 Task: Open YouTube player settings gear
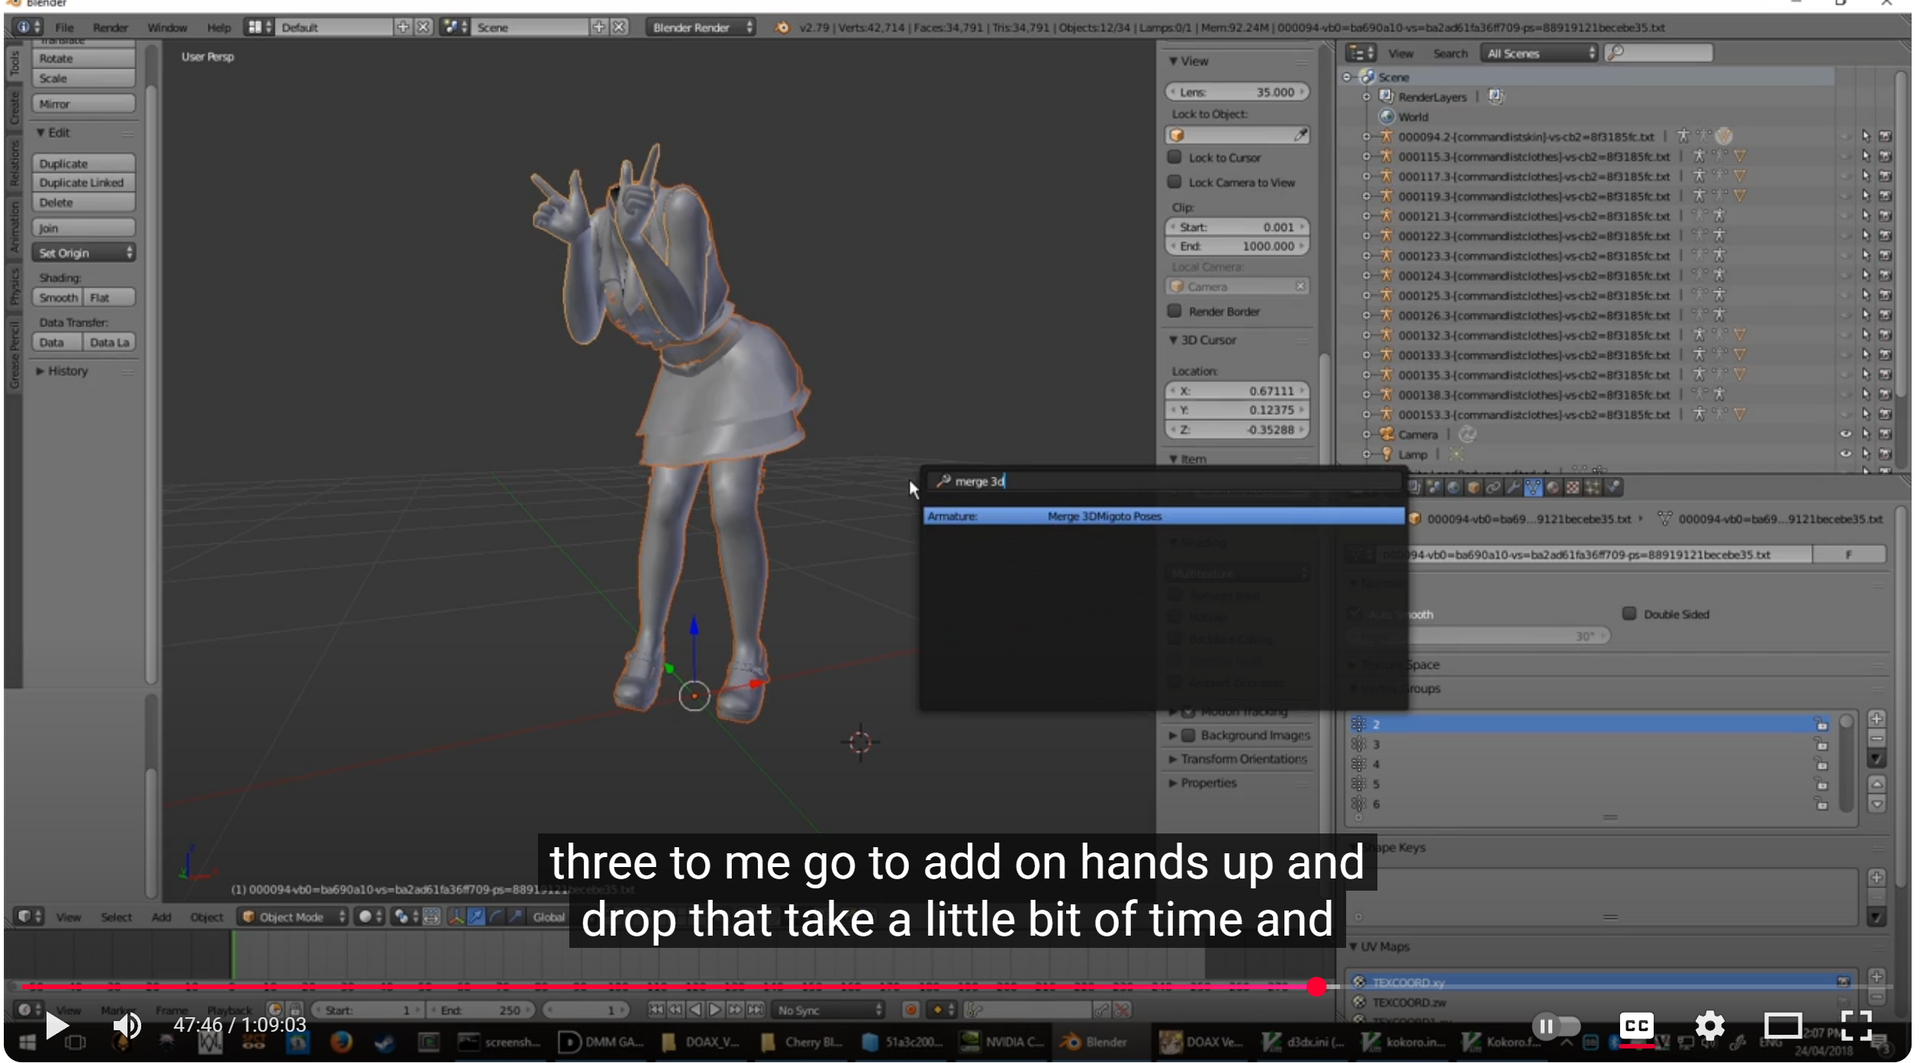(1710, 1025)
